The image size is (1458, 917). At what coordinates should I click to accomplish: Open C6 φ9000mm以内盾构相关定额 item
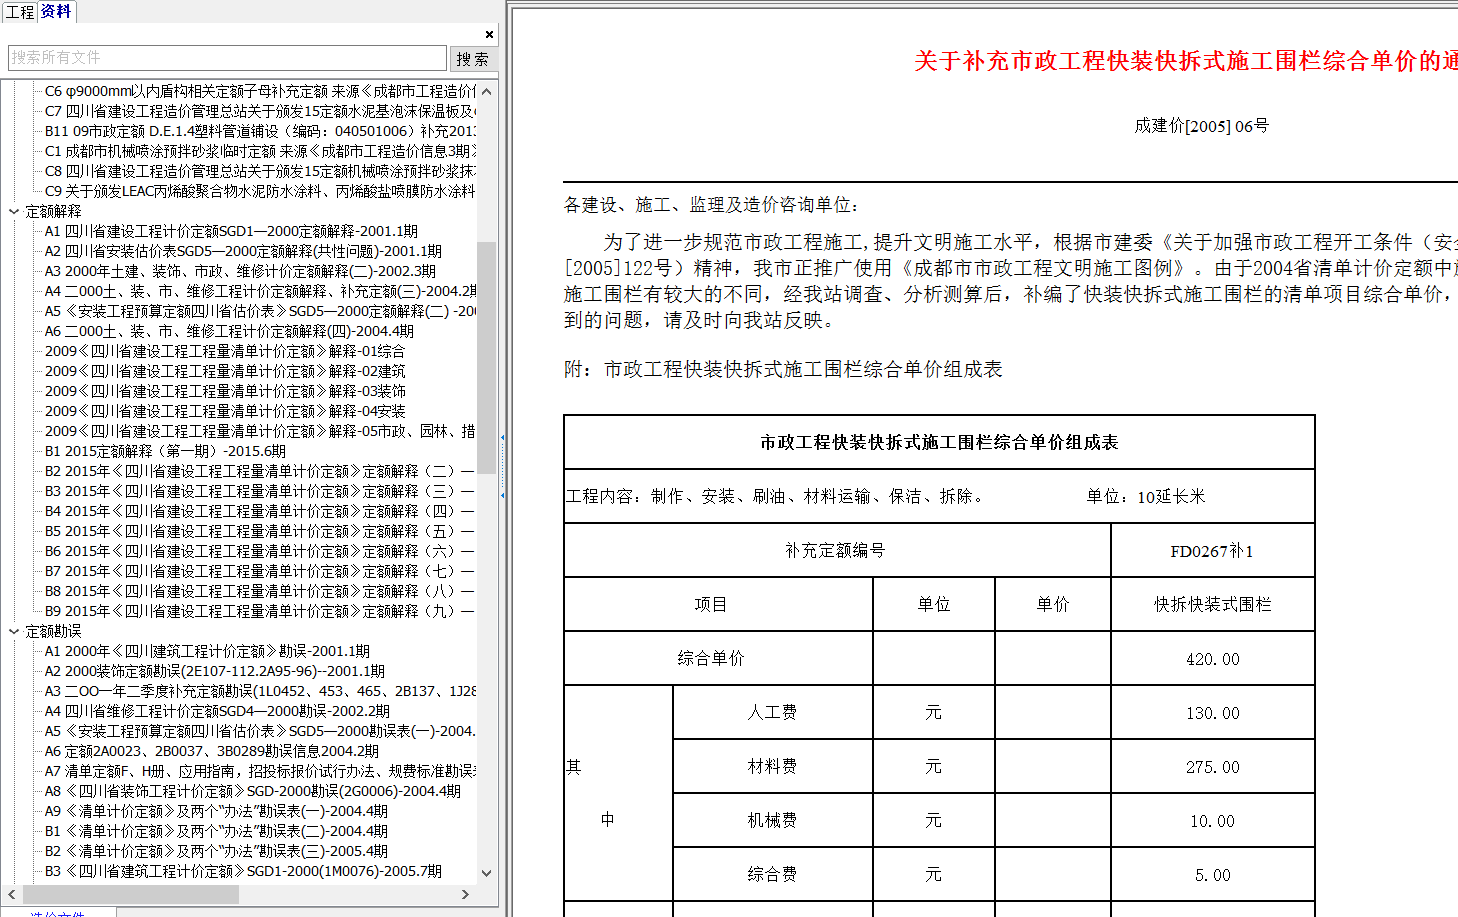260,91
